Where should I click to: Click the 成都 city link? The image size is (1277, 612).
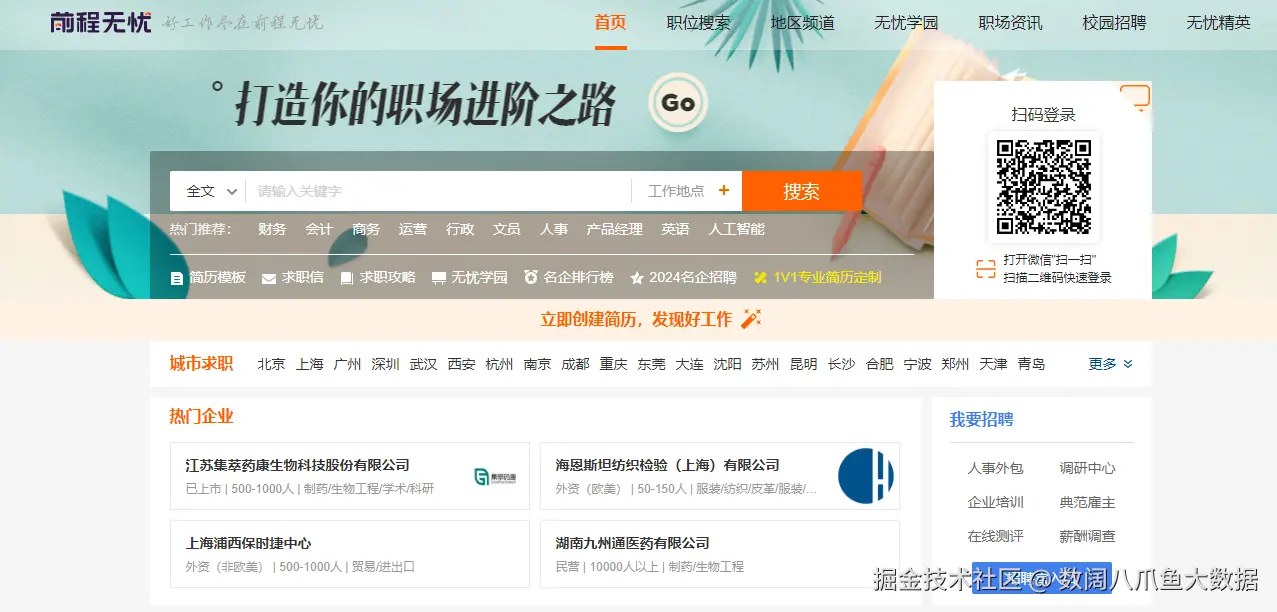coord(575,364)
